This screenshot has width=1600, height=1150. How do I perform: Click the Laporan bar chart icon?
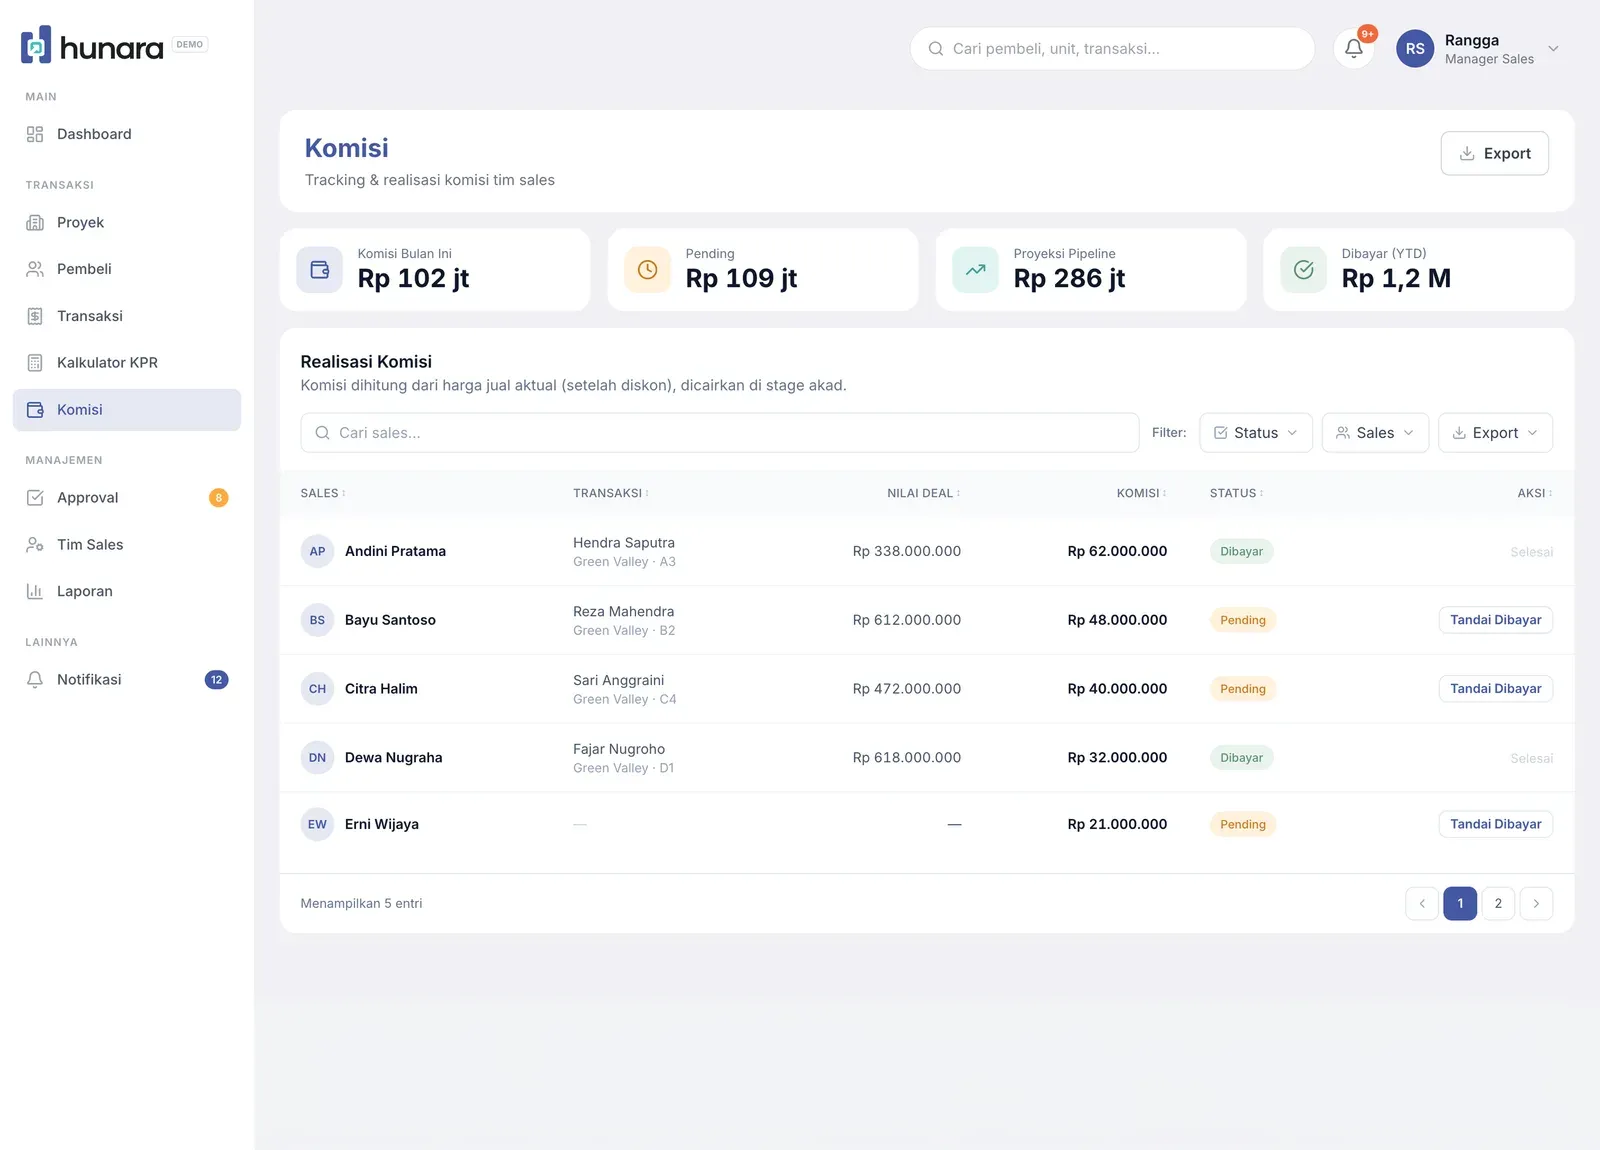click(x=35, y=592)
